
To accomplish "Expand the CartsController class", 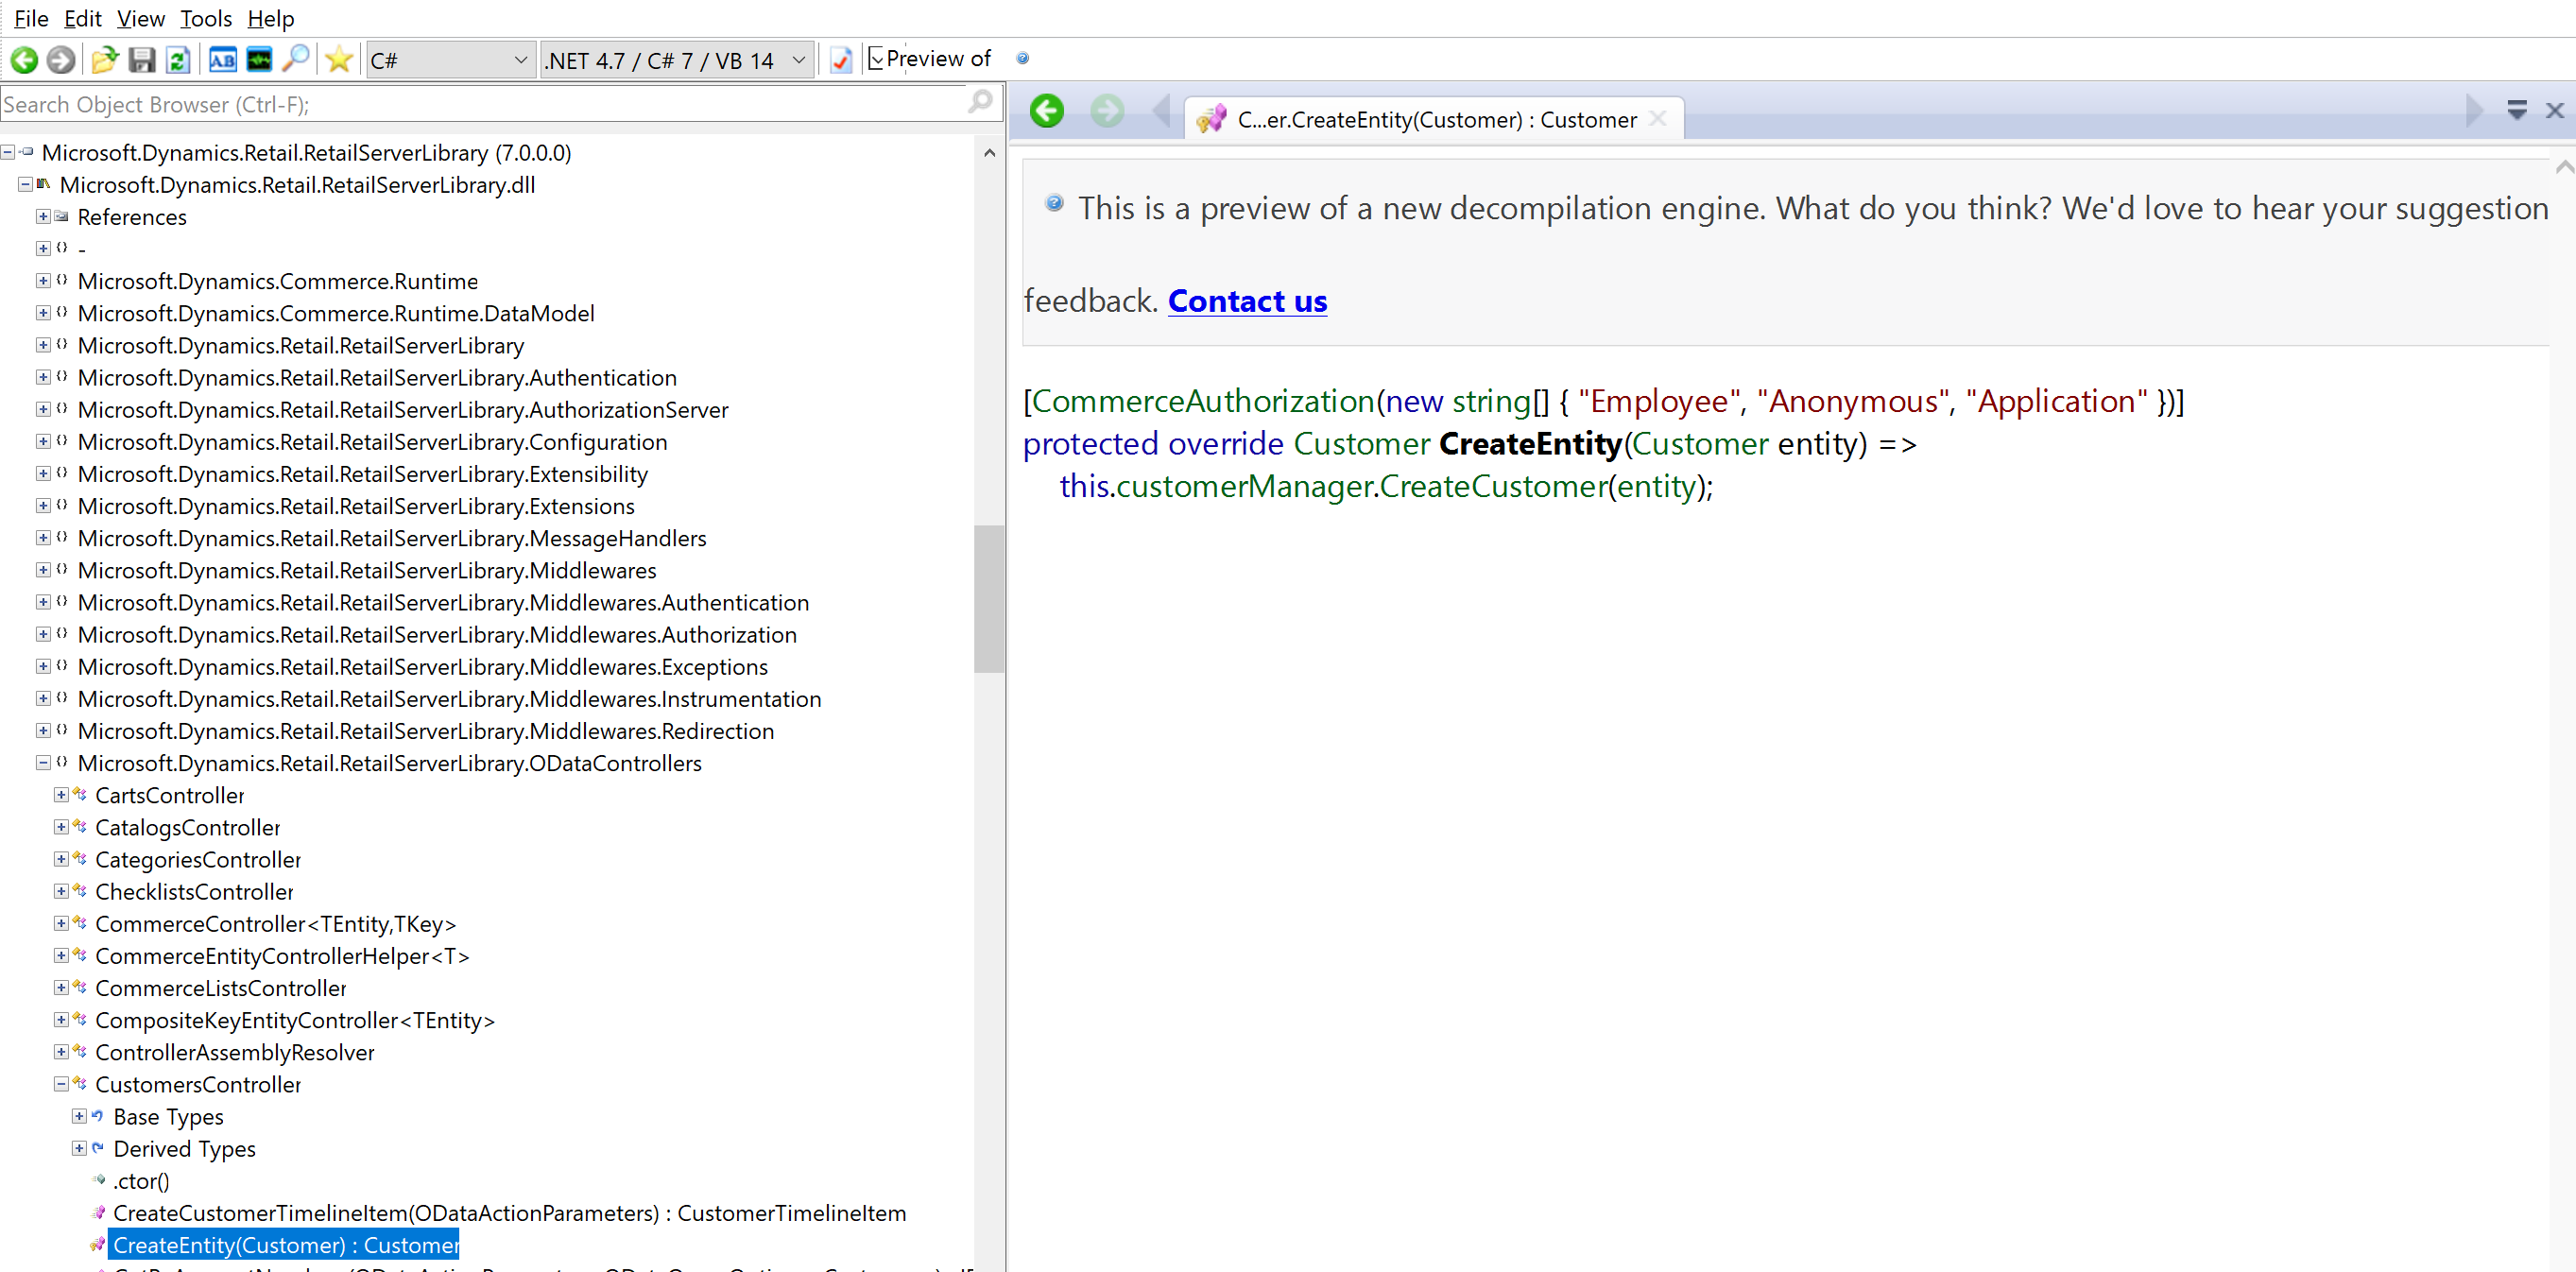I will (61, 795).
